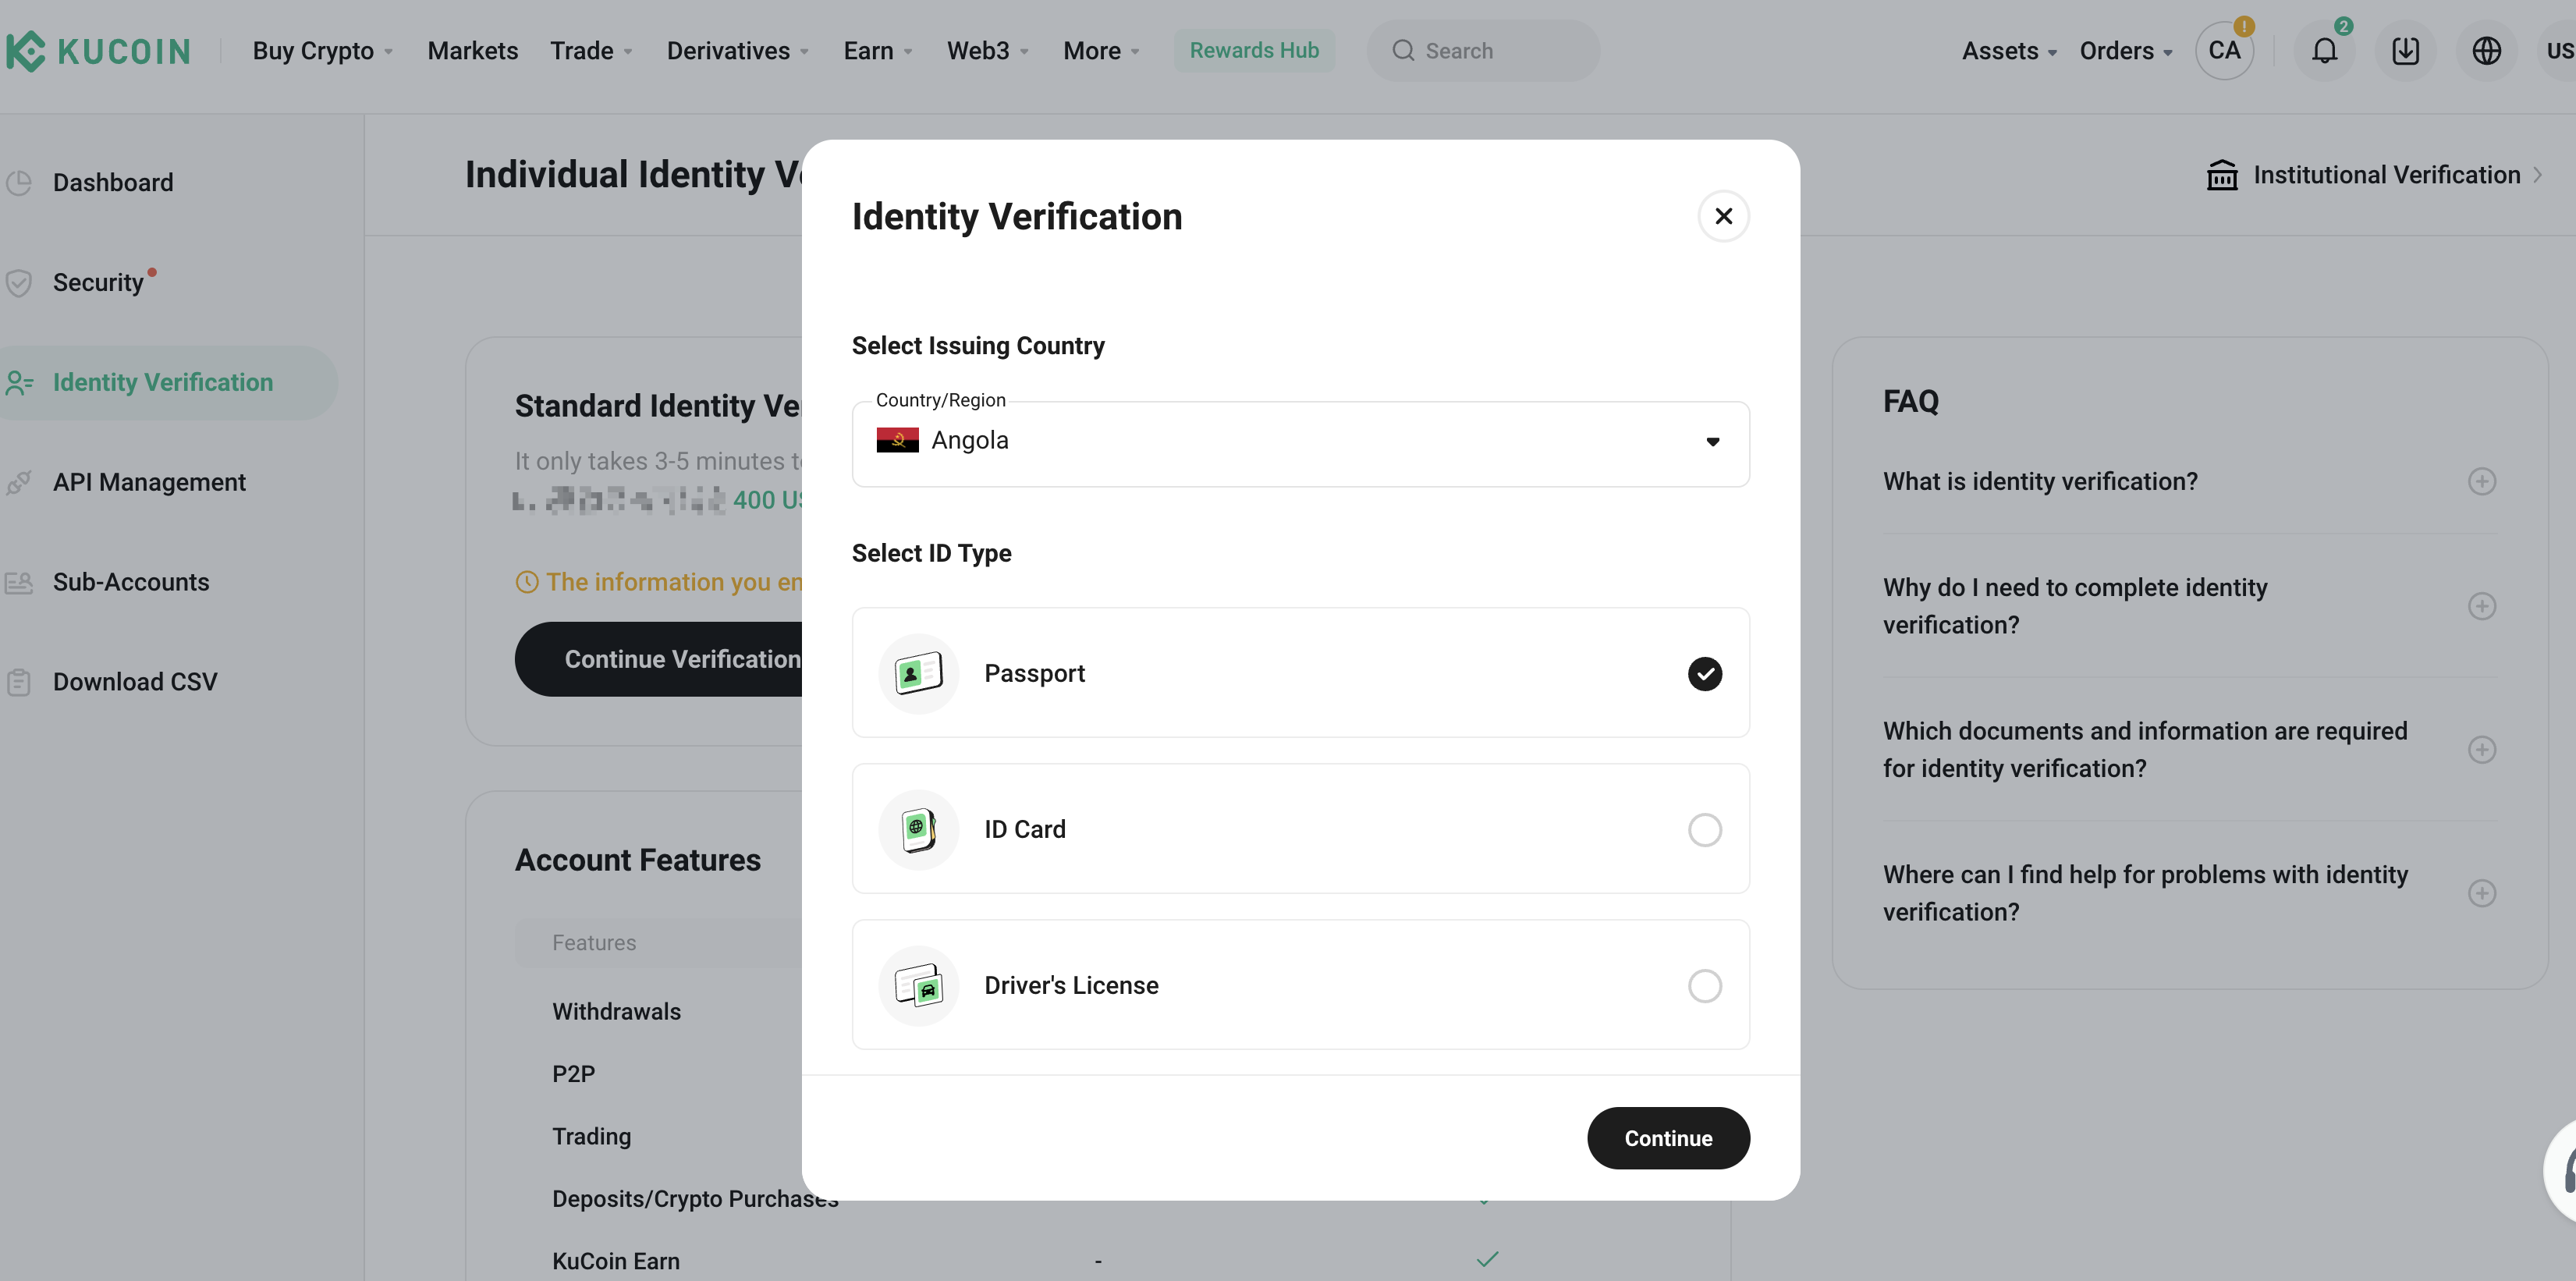Expand the Assets dropdown menu

tap(2008, 51)
